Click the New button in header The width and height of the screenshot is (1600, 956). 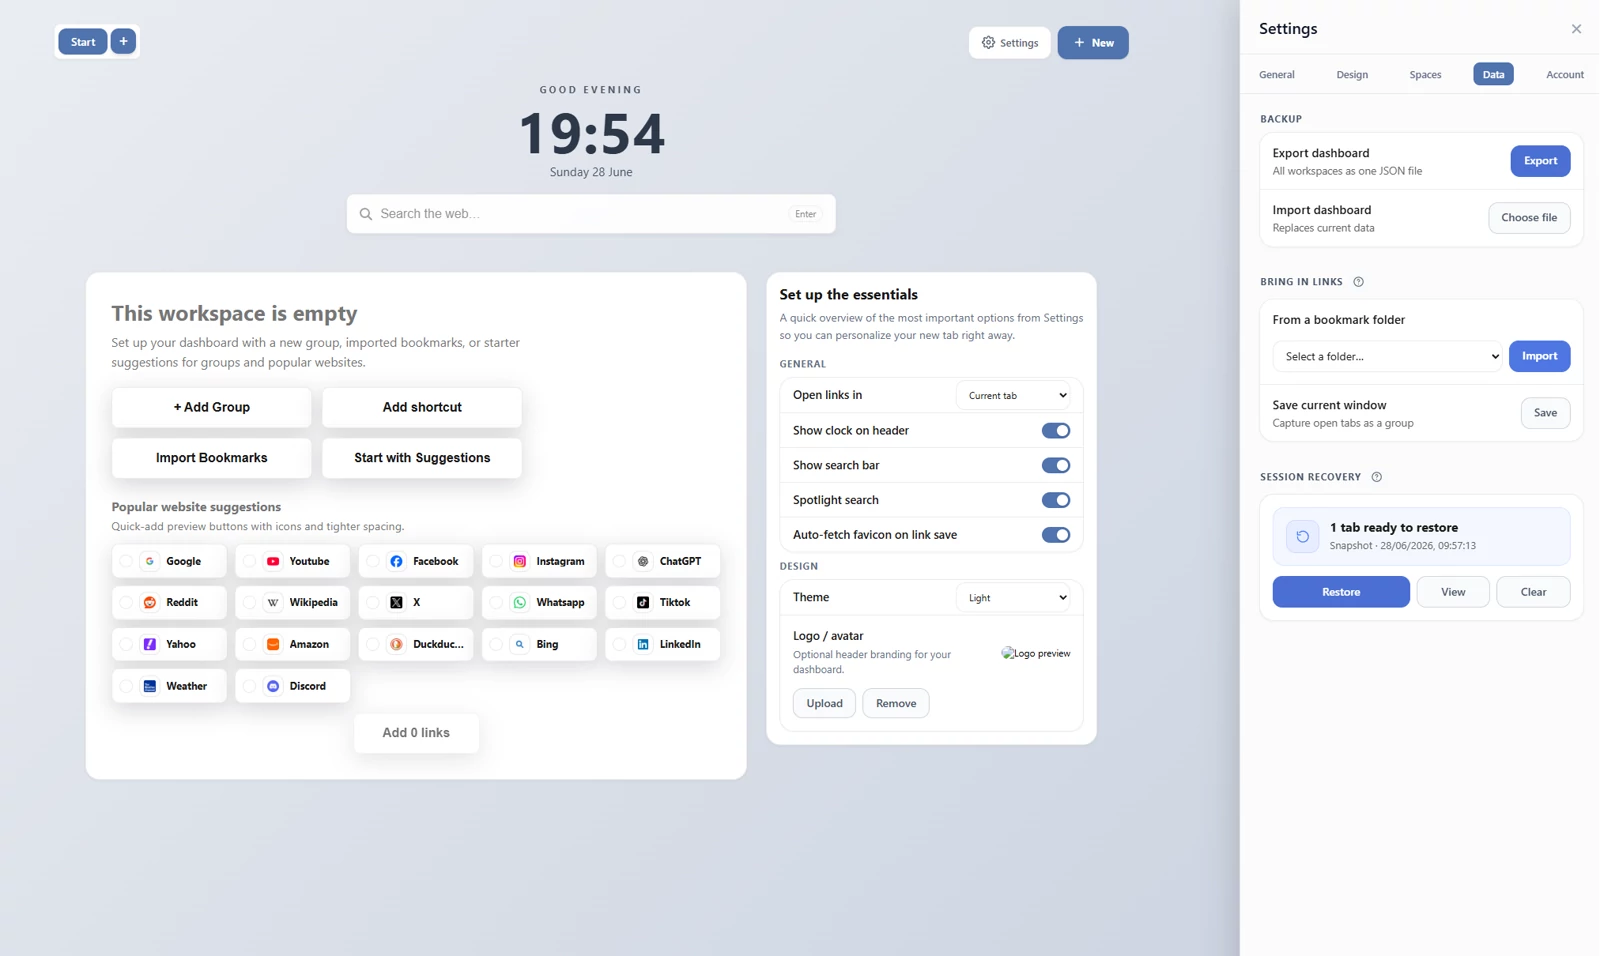[1093, 42]
